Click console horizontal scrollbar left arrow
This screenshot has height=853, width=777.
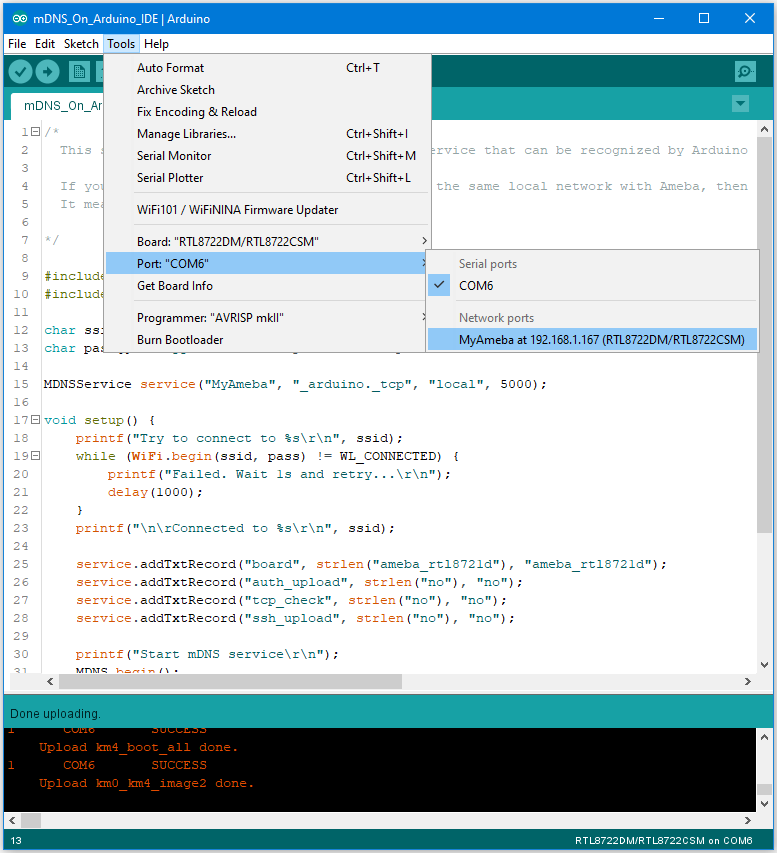[12, 820]
